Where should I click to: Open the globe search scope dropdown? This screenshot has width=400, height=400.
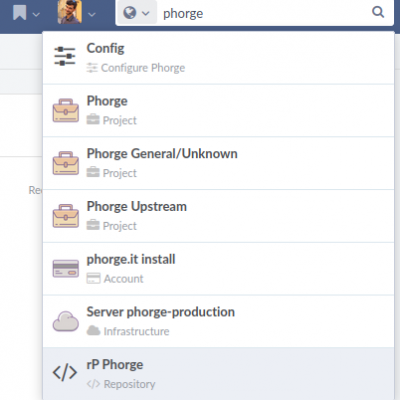137,13
